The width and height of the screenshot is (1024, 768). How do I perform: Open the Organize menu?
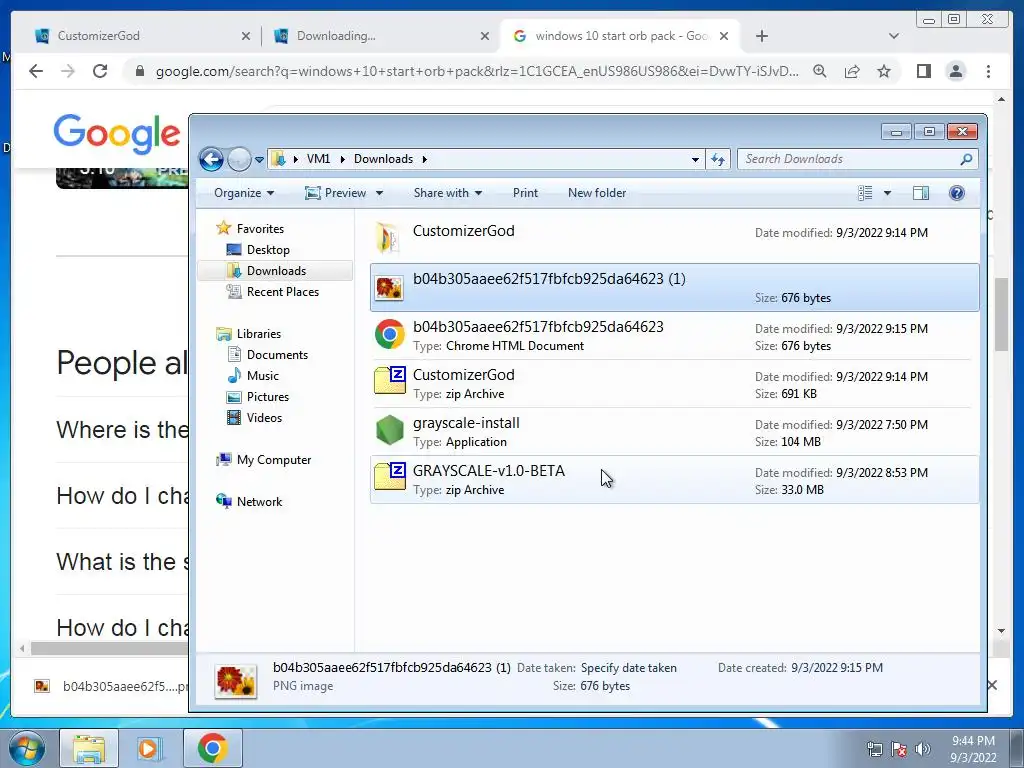click(x=244, y=193)
